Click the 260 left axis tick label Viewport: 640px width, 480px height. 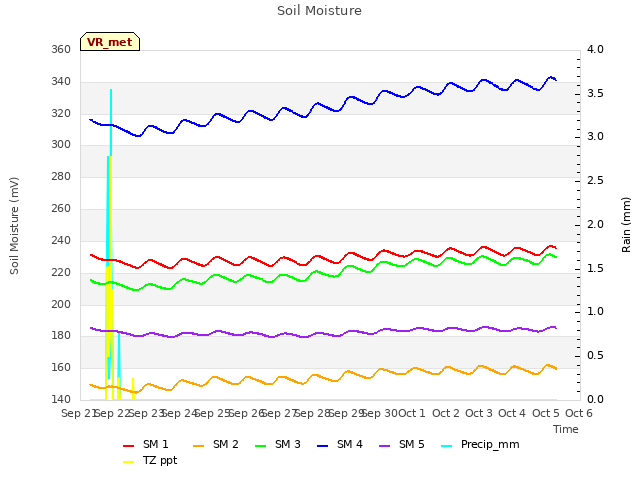pos(61,209)
